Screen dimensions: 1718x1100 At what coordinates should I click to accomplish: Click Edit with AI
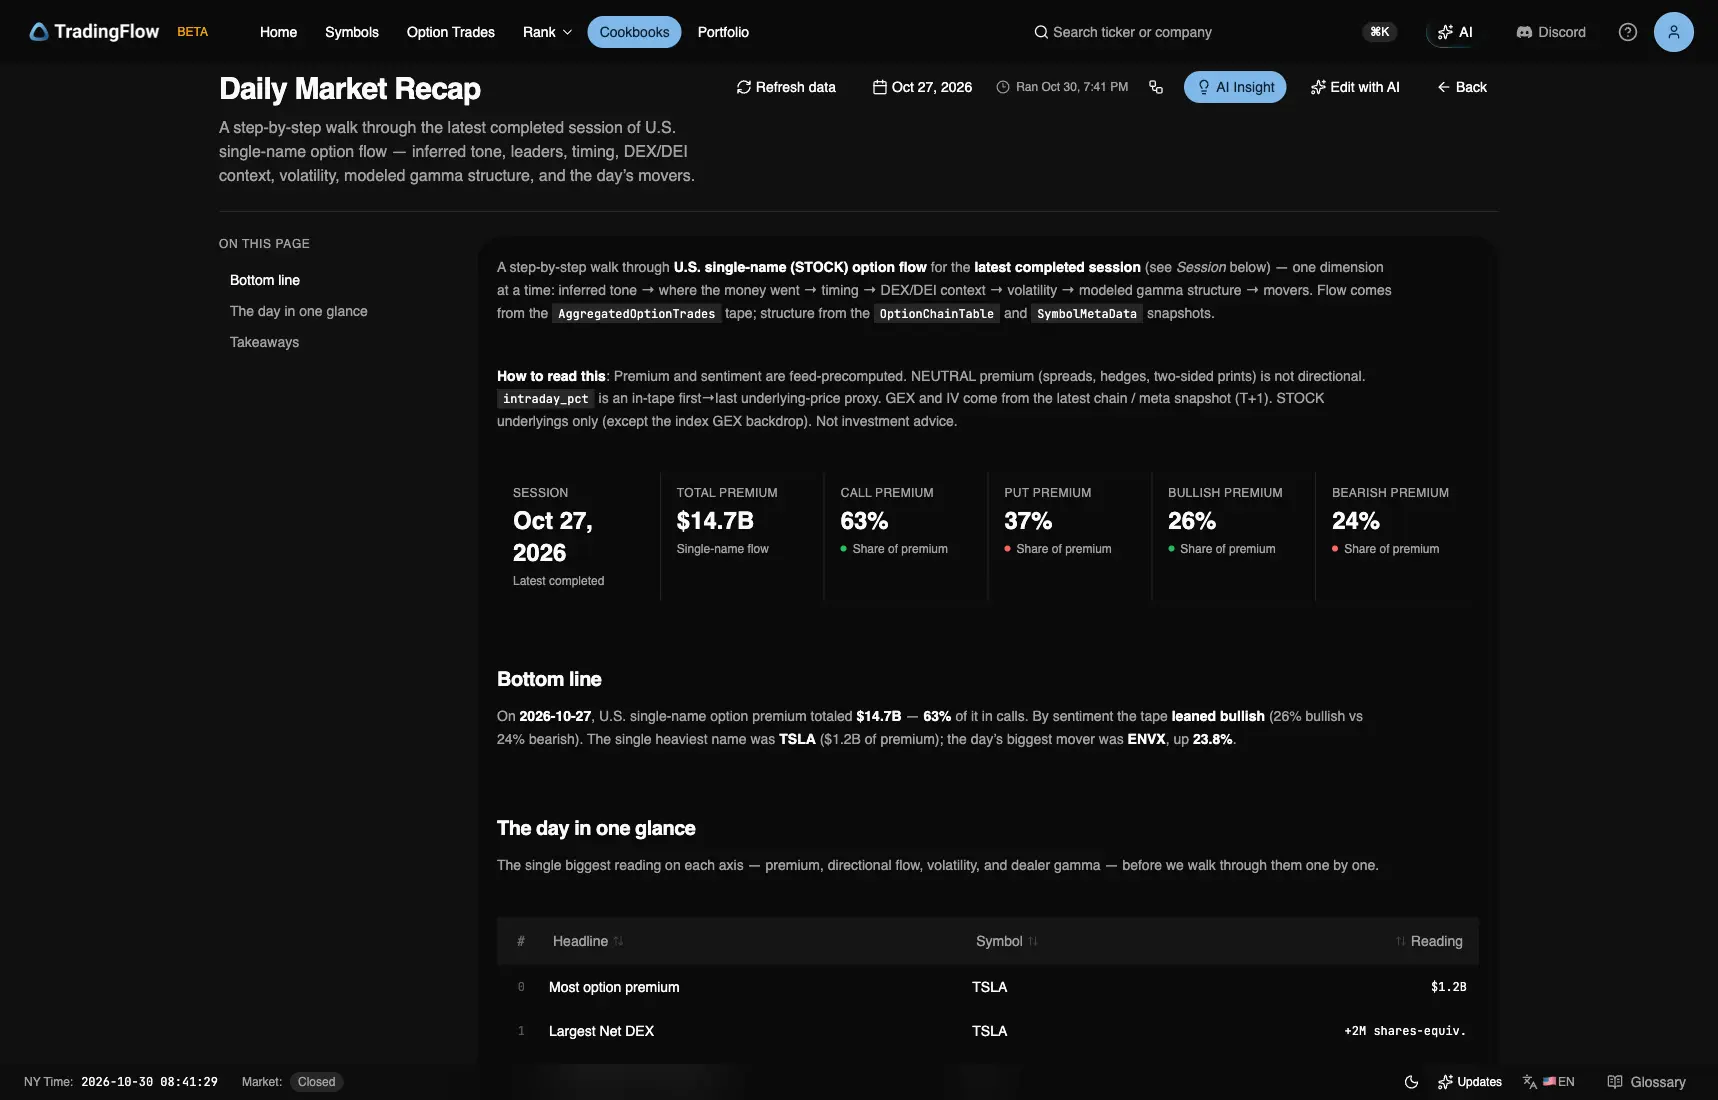tap(1355, 87)
